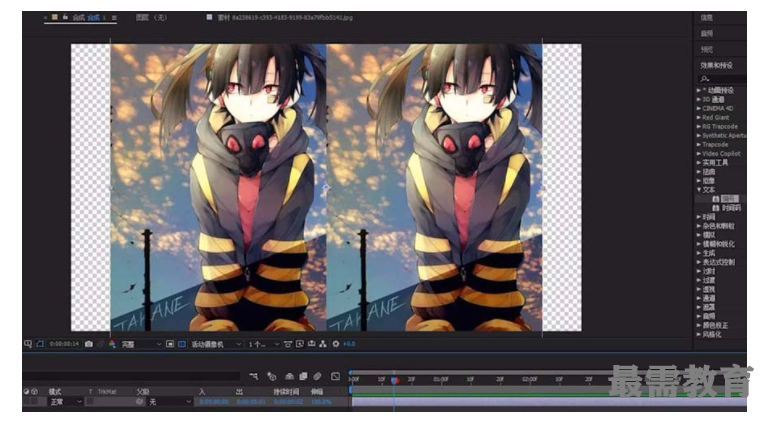Toggle the hide shy layers icon
The image size is (760, 421).
[289, 376]
